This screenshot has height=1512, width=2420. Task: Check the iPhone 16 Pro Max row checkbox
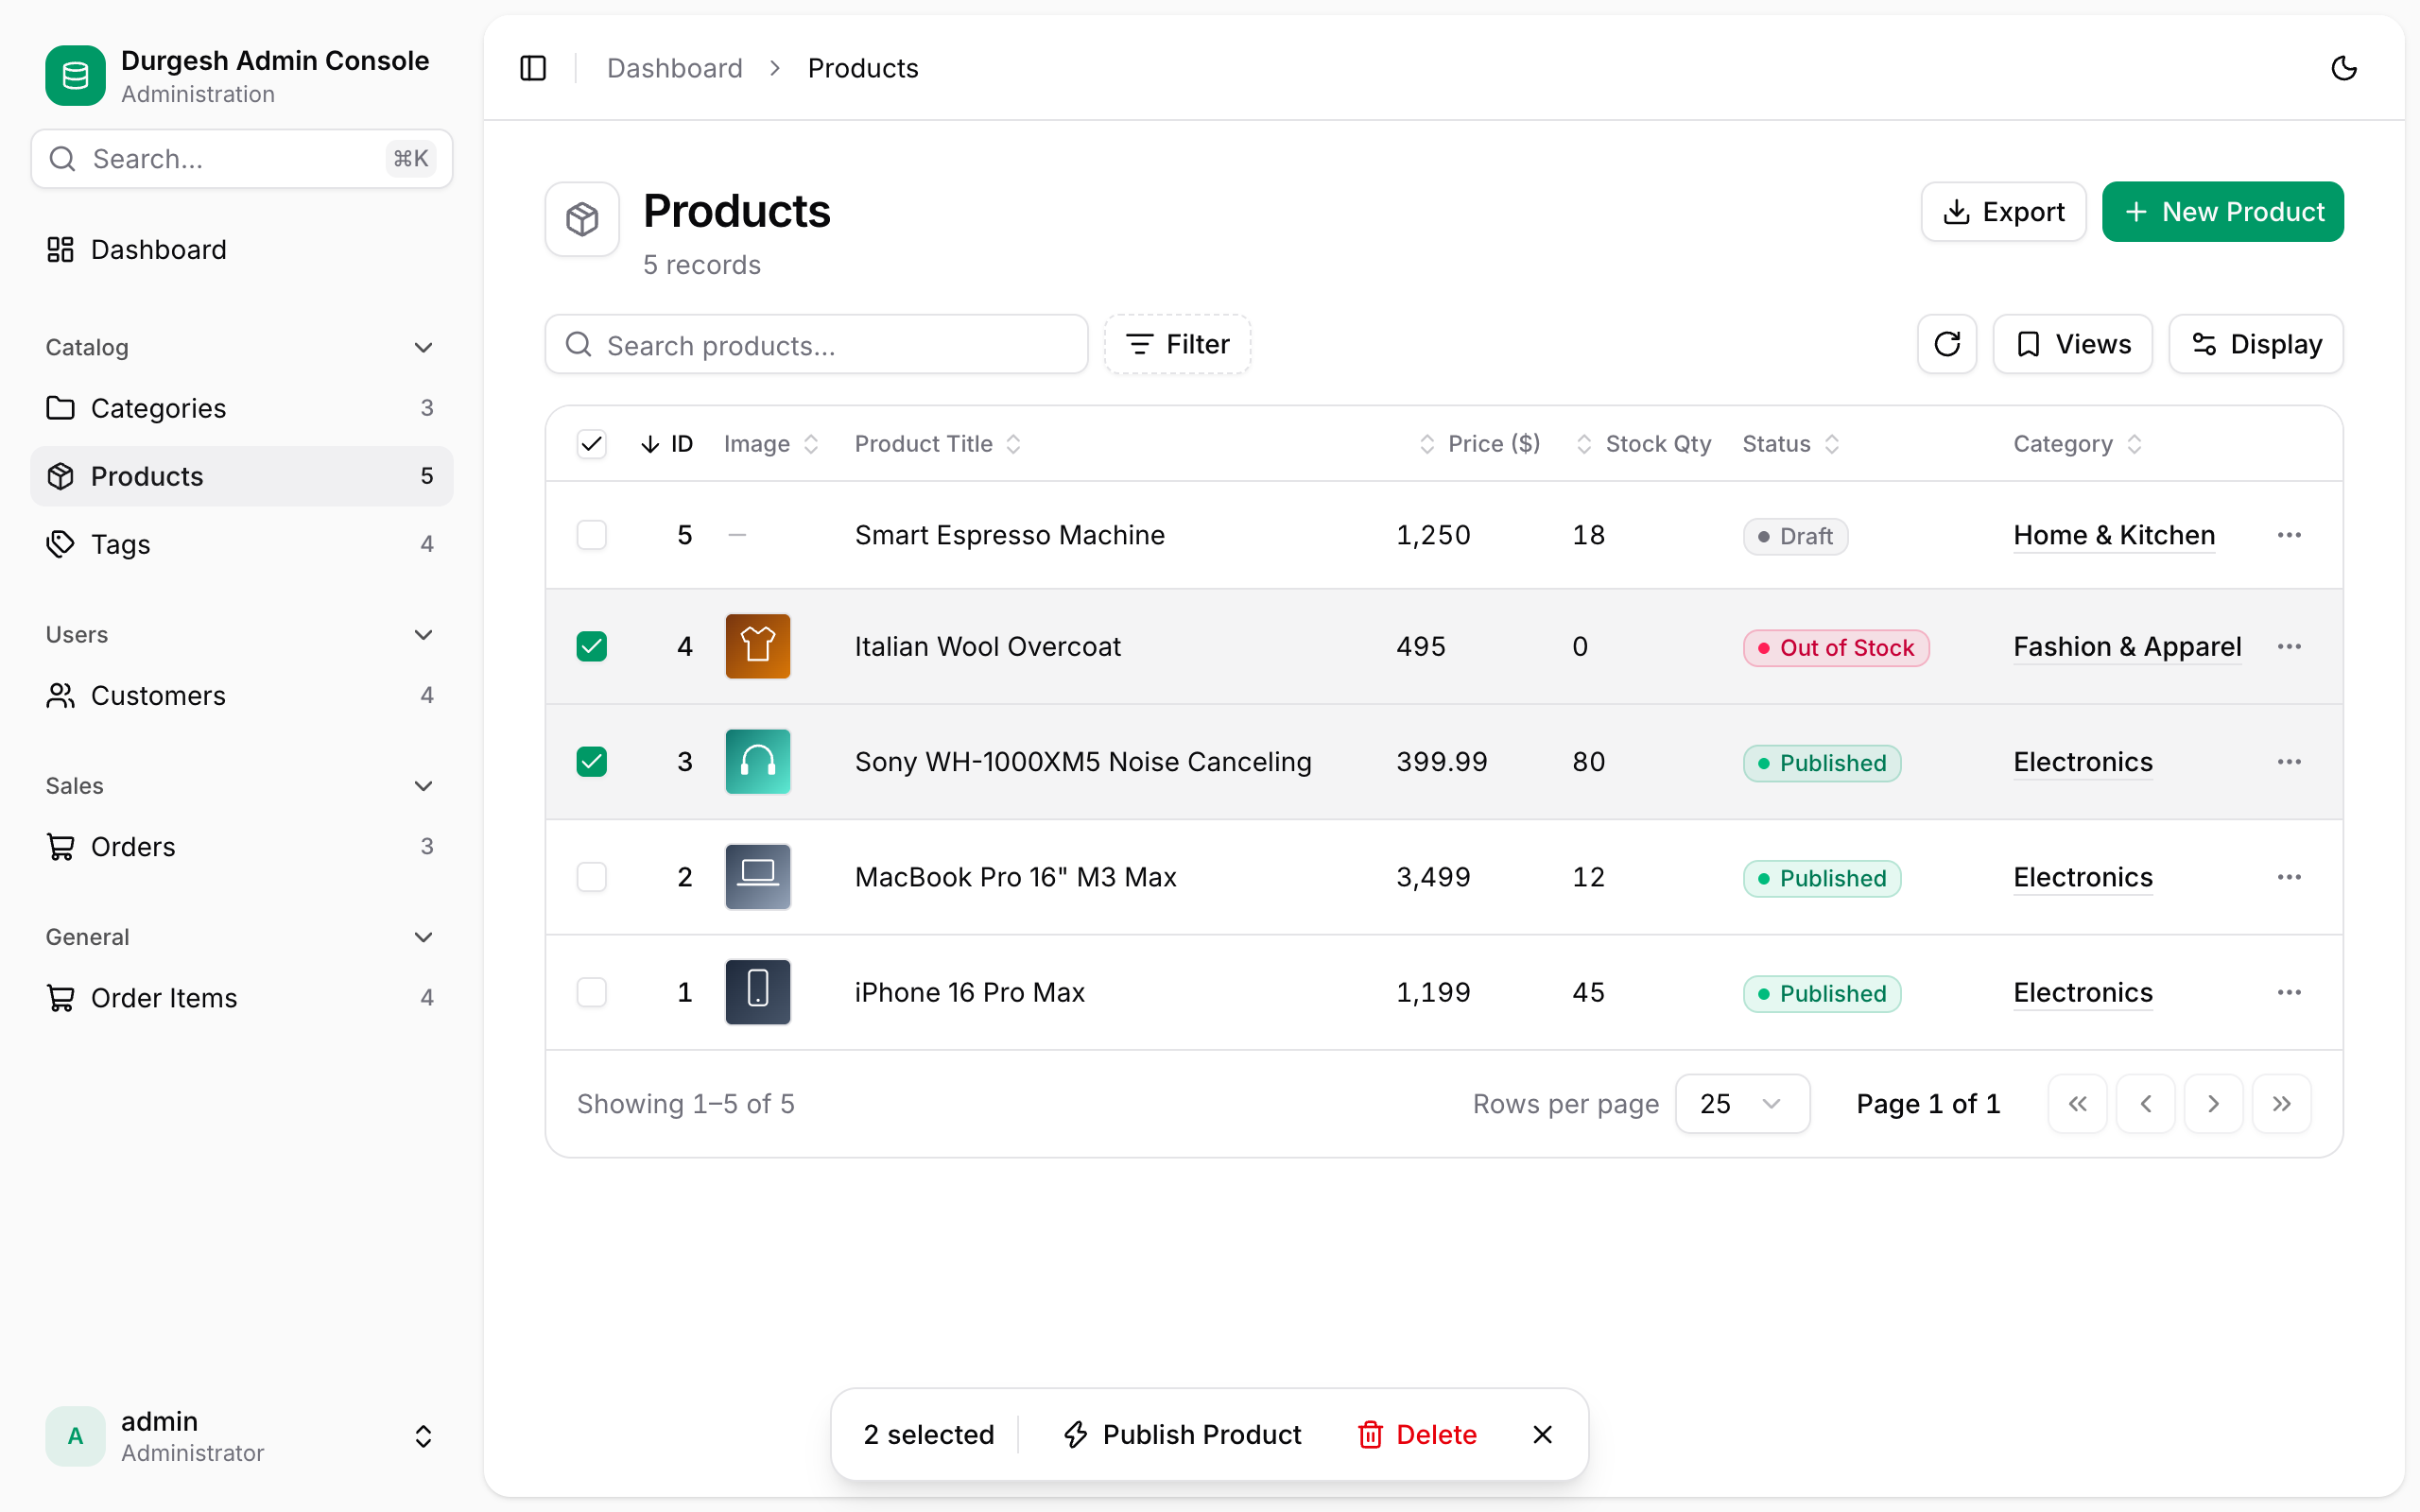[592, 992]
